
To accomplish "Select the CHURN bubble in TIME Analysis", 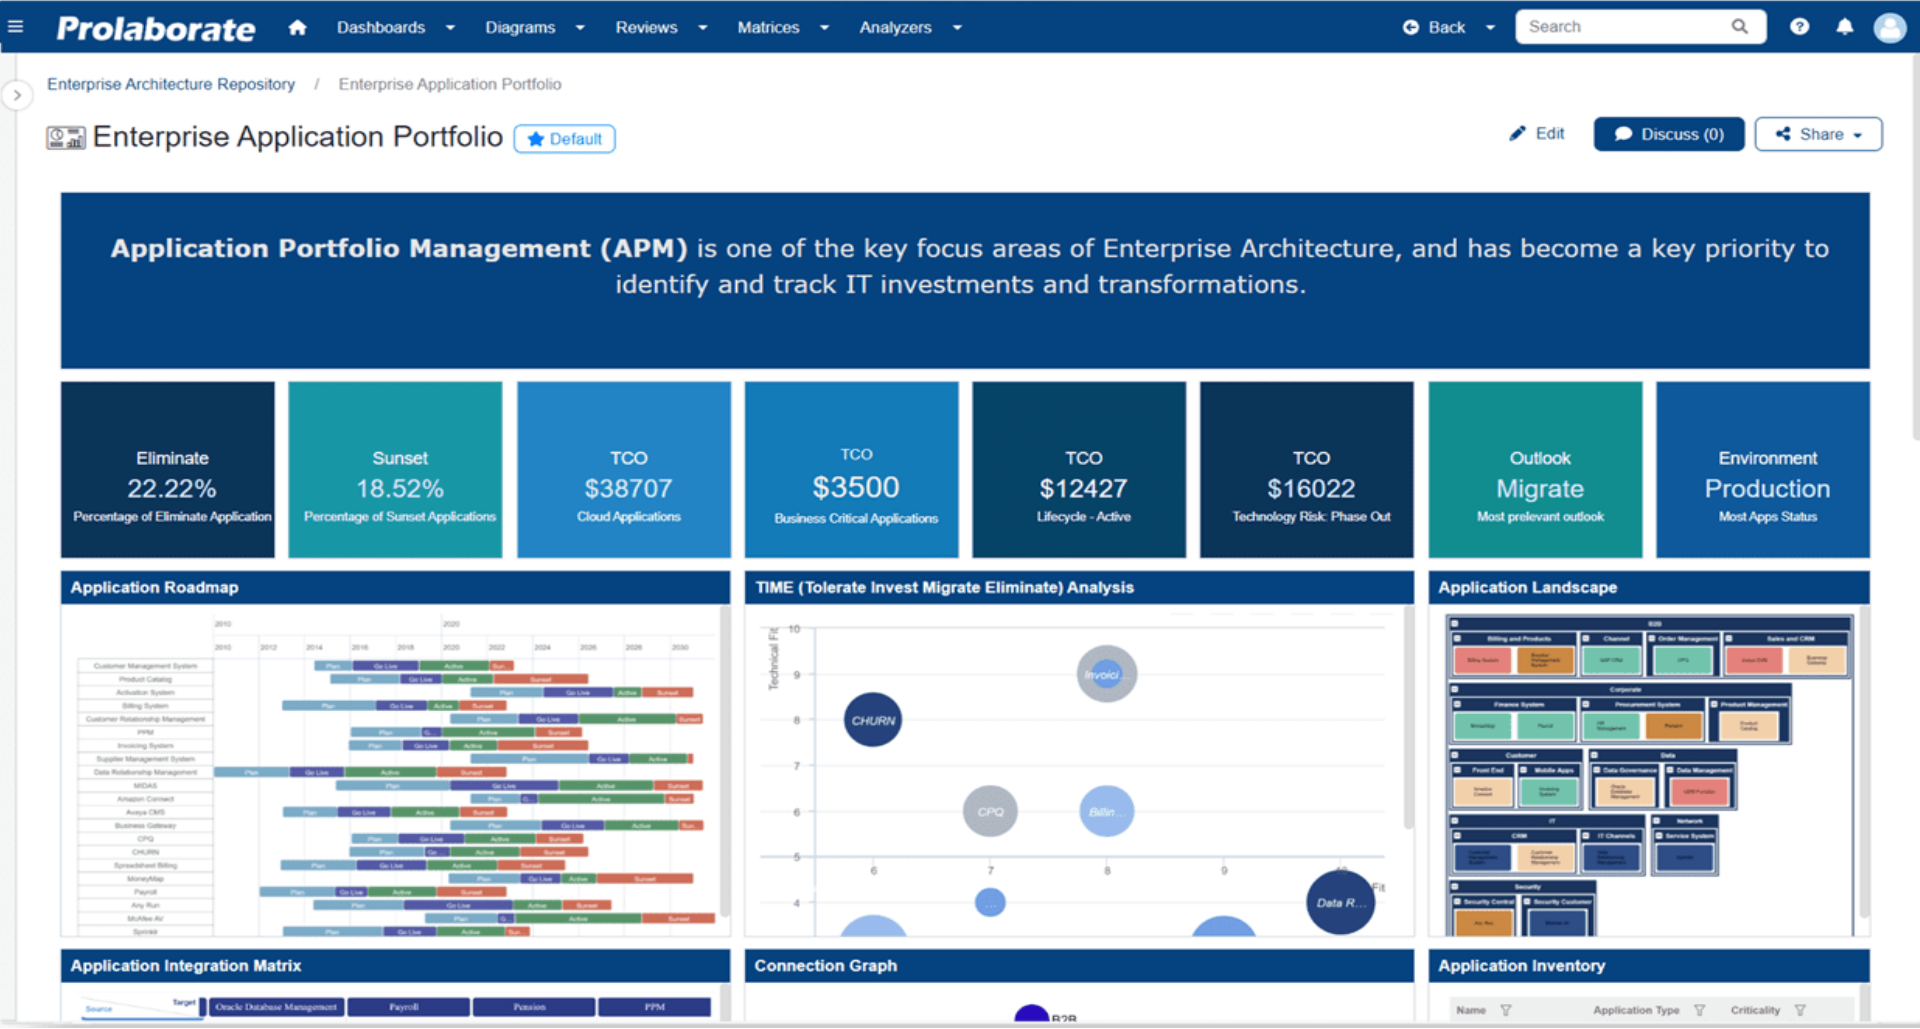I will tap(873, 720).
